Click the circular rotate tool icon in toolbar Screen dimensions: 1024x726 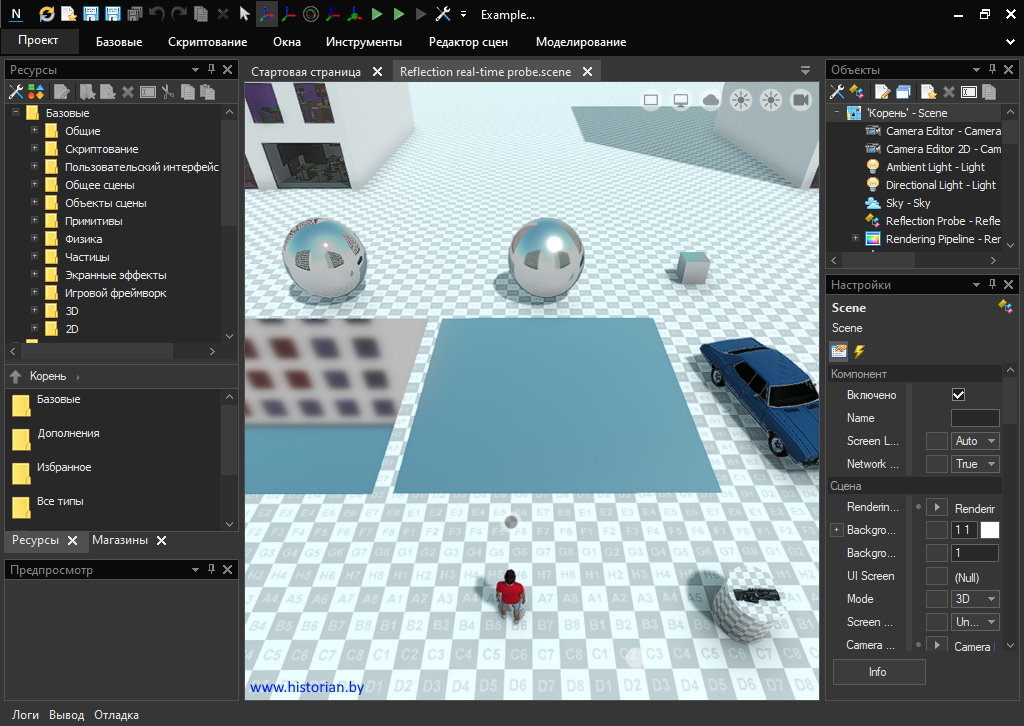(310, 15)
